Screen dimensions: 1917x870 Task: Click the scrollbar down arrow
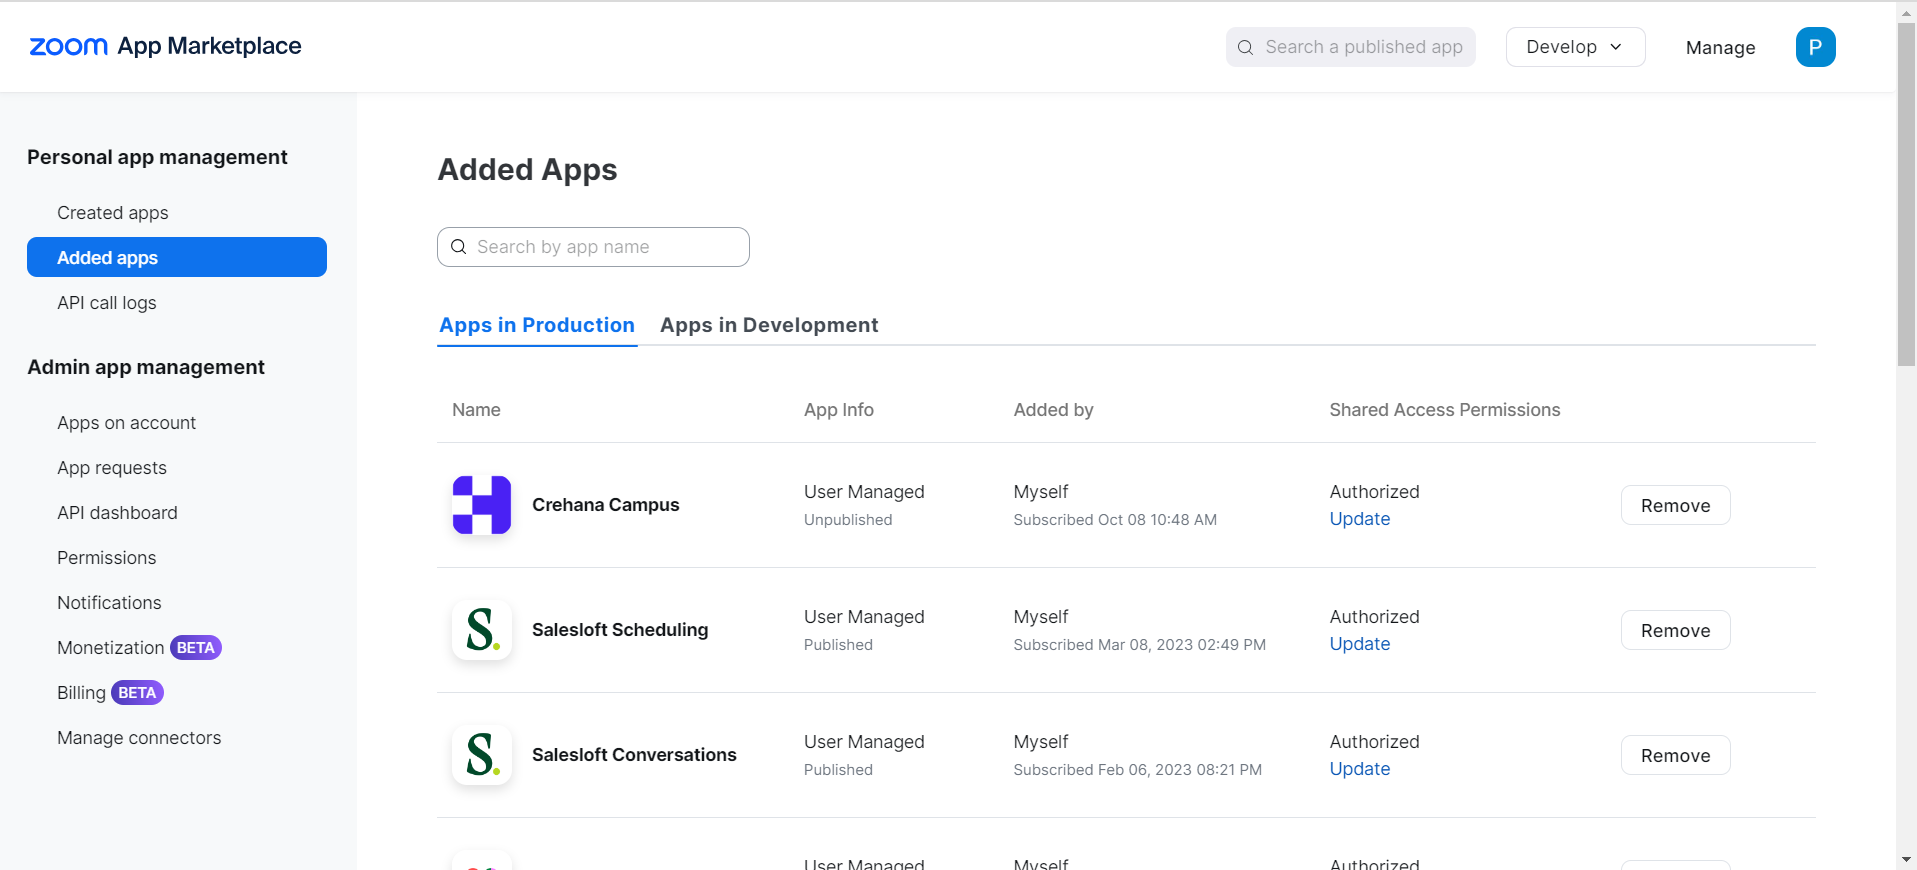click(x=1906, y=859)
